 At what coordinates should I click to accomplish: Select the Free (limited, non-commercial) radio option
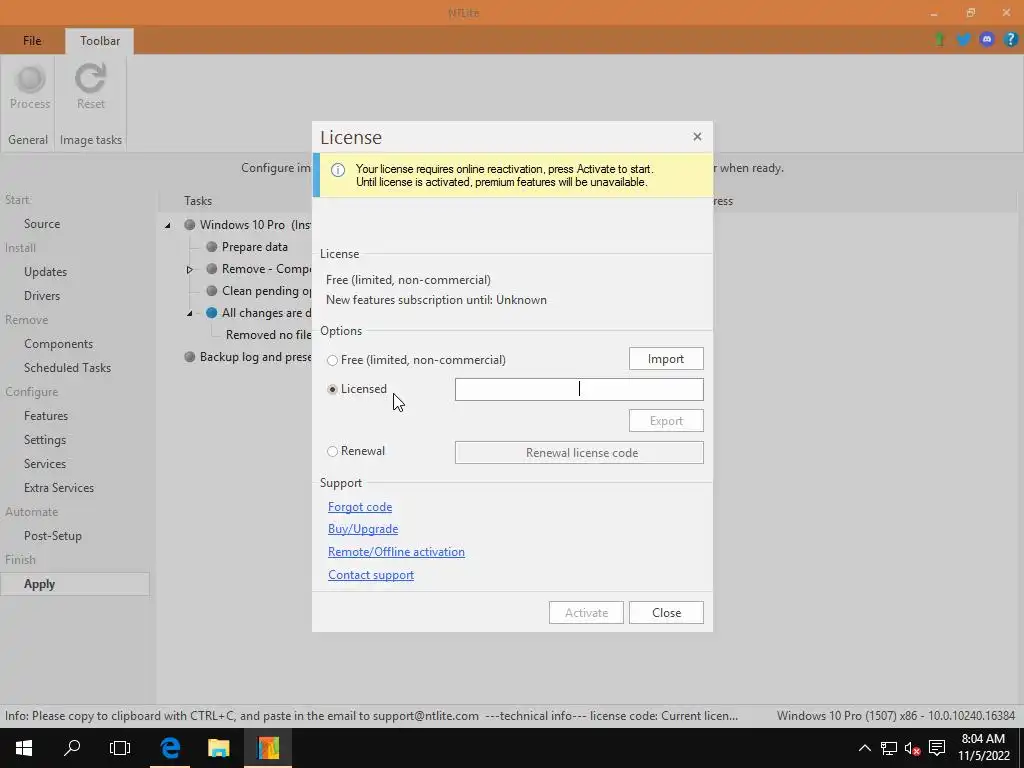(332, 360)
